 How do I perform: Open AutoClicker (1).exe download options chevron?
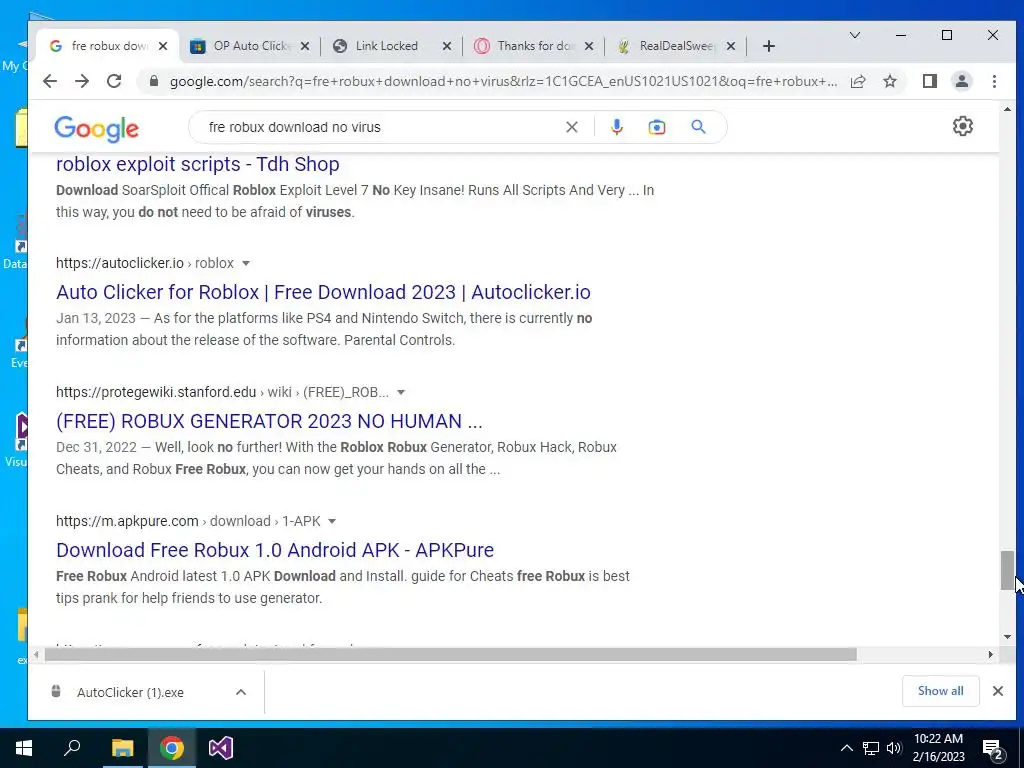coord(240,692)
